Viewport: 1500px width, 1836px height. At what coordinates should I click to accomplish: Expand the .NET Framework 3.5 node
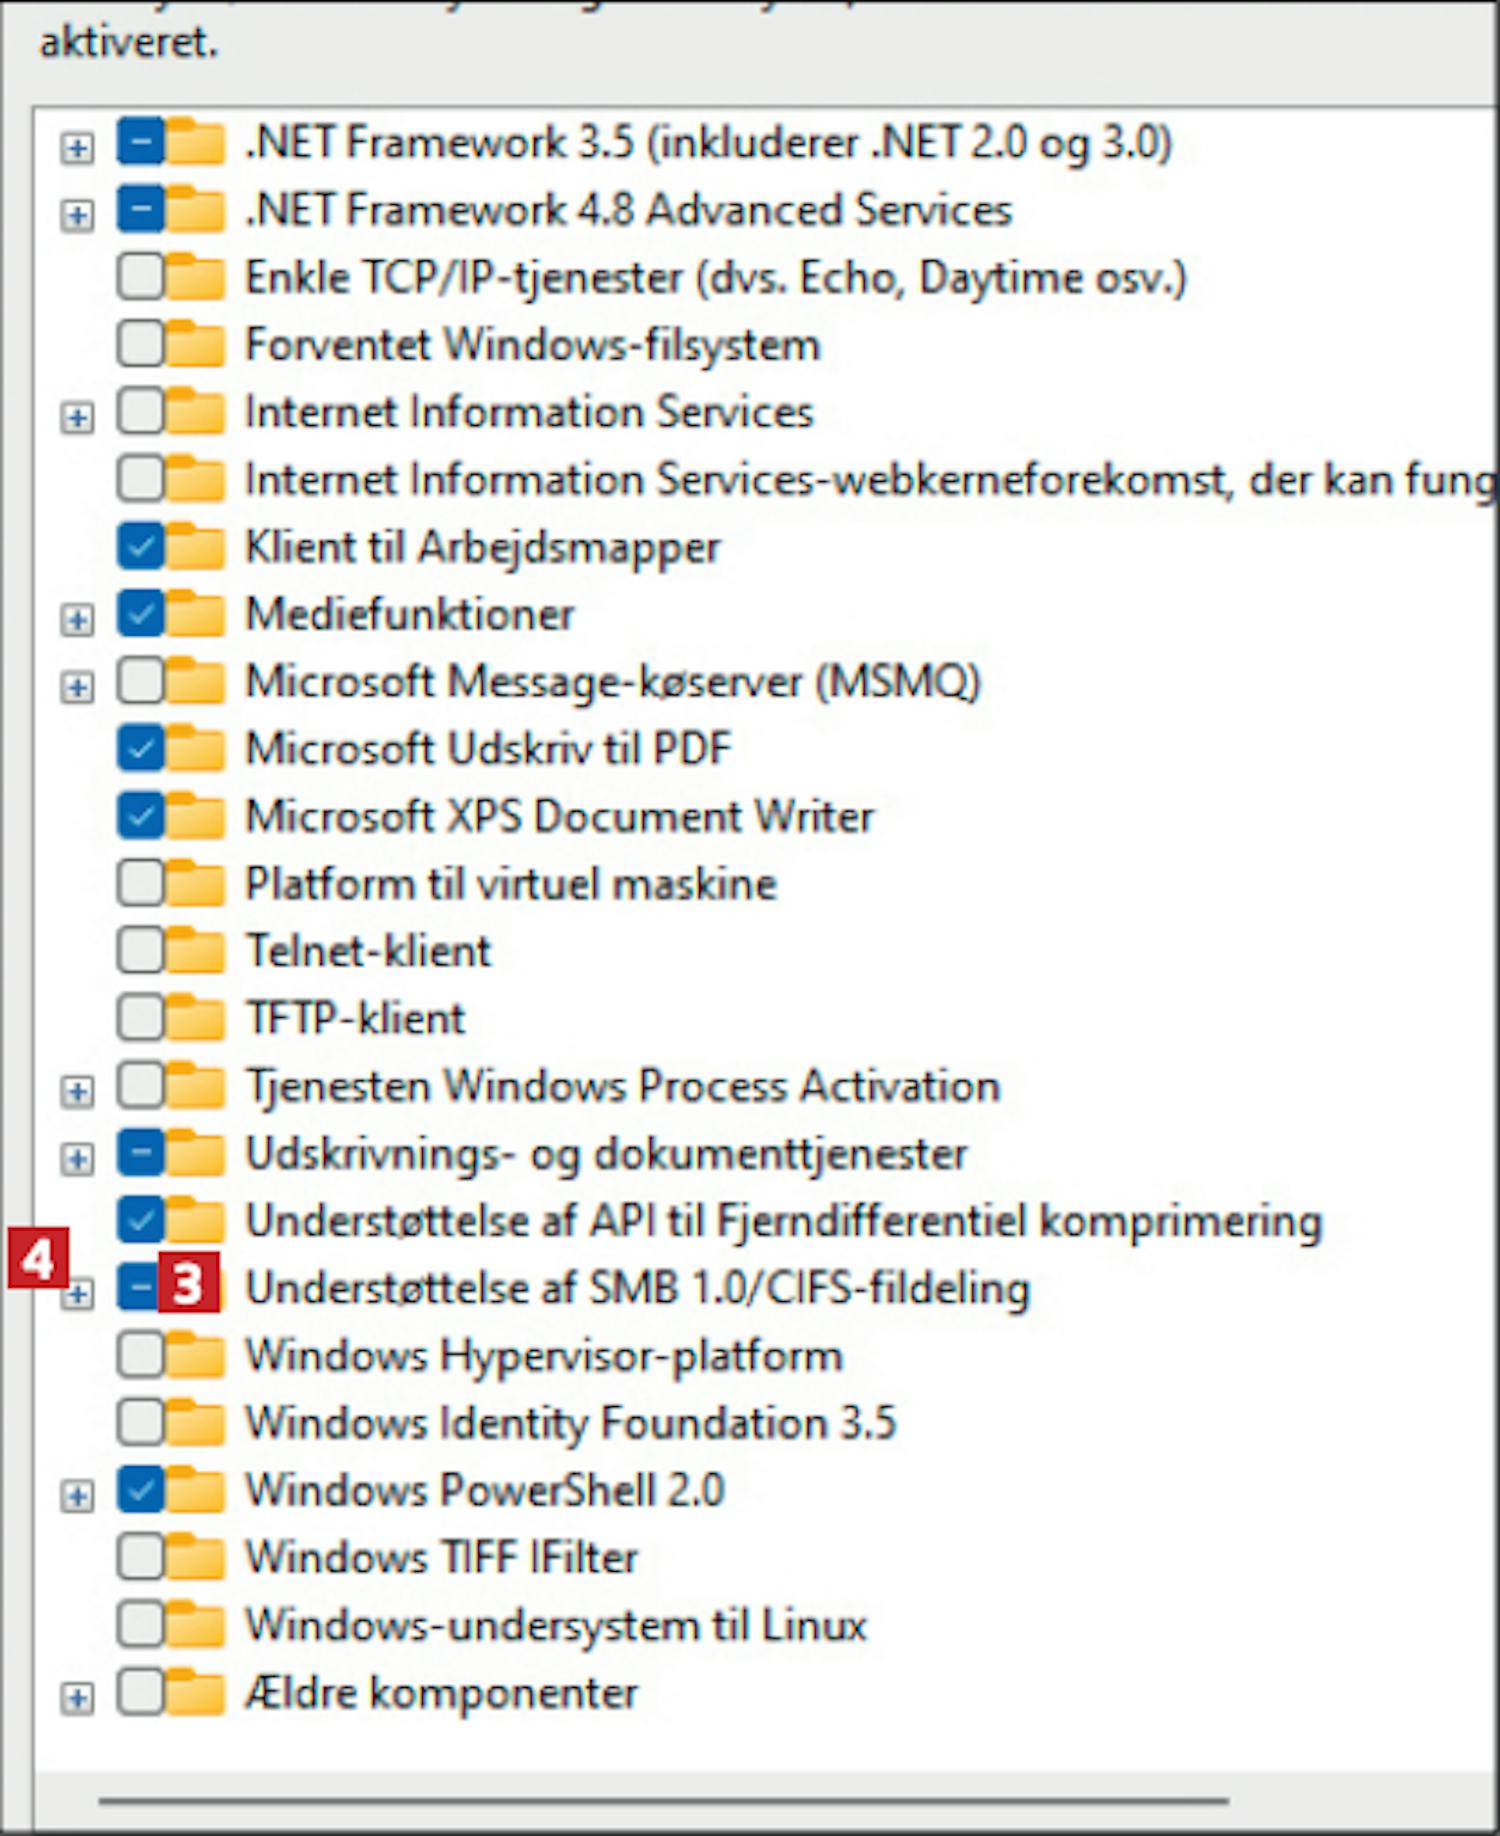click(x=77, y=148)
